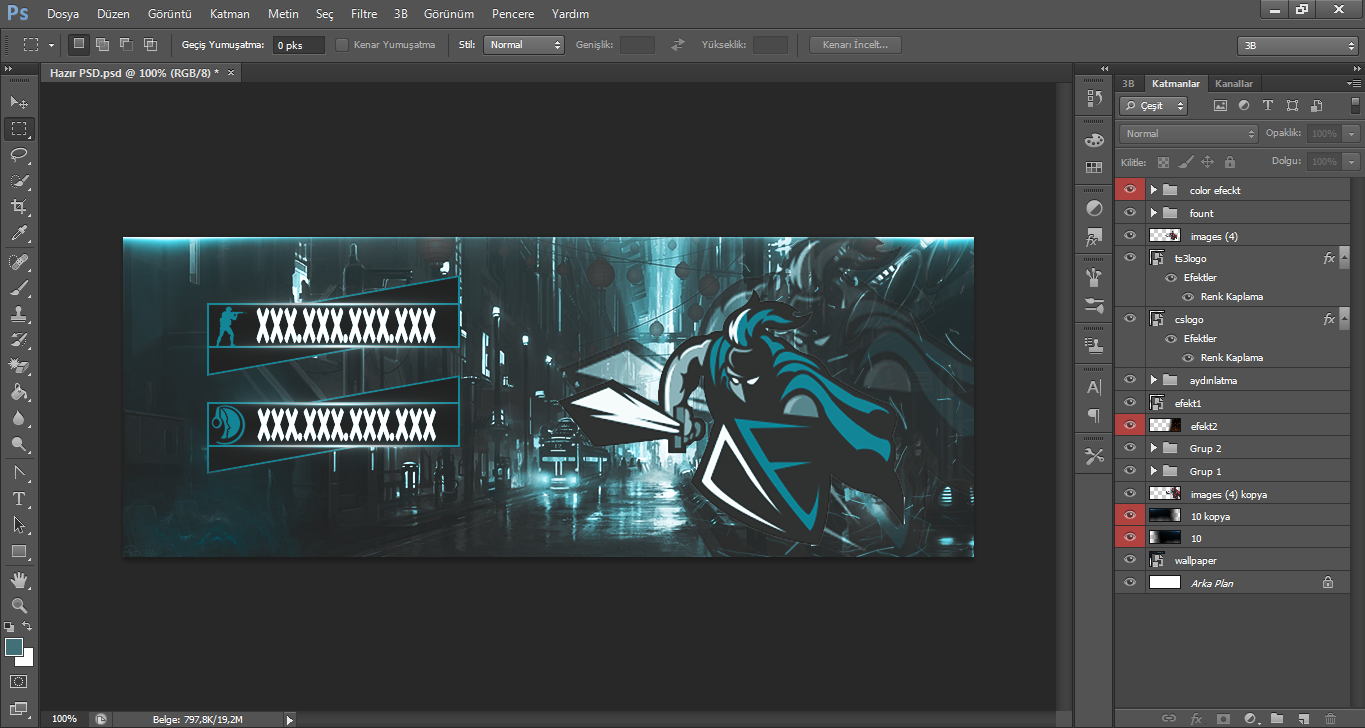This screenshot has width=1365, height=728.
Task: Select the Eraser tool
Action: click(x=19, y=365)
